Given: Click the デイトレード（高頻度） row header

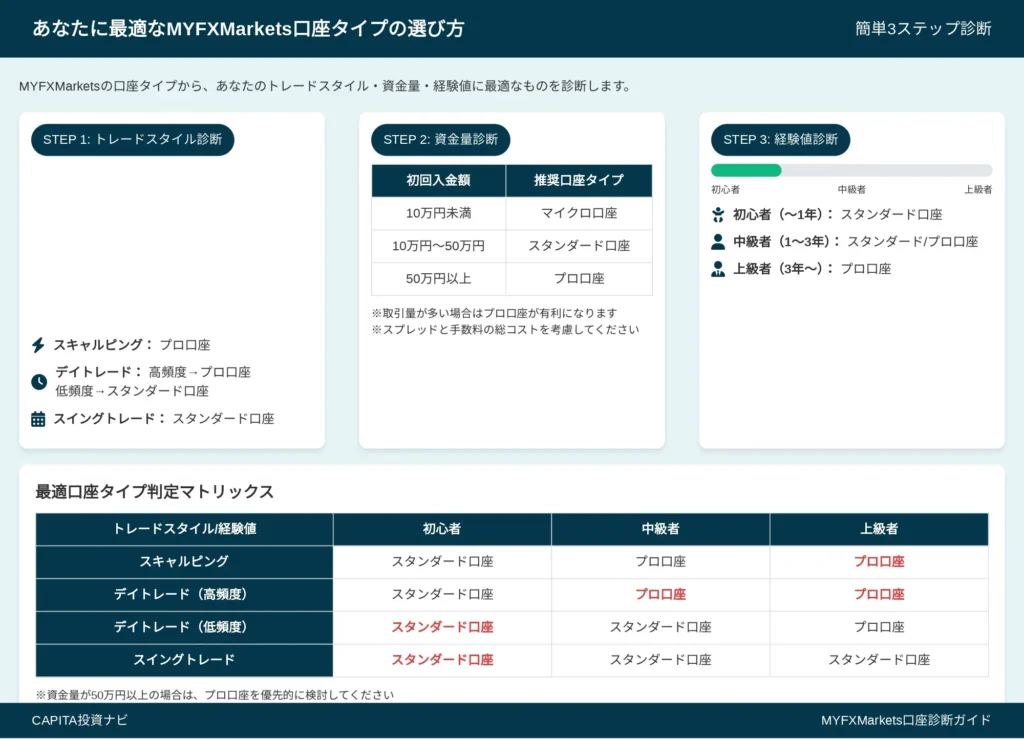Looking at the screenshot, I should pyautogui.click(x=184, y=595).
